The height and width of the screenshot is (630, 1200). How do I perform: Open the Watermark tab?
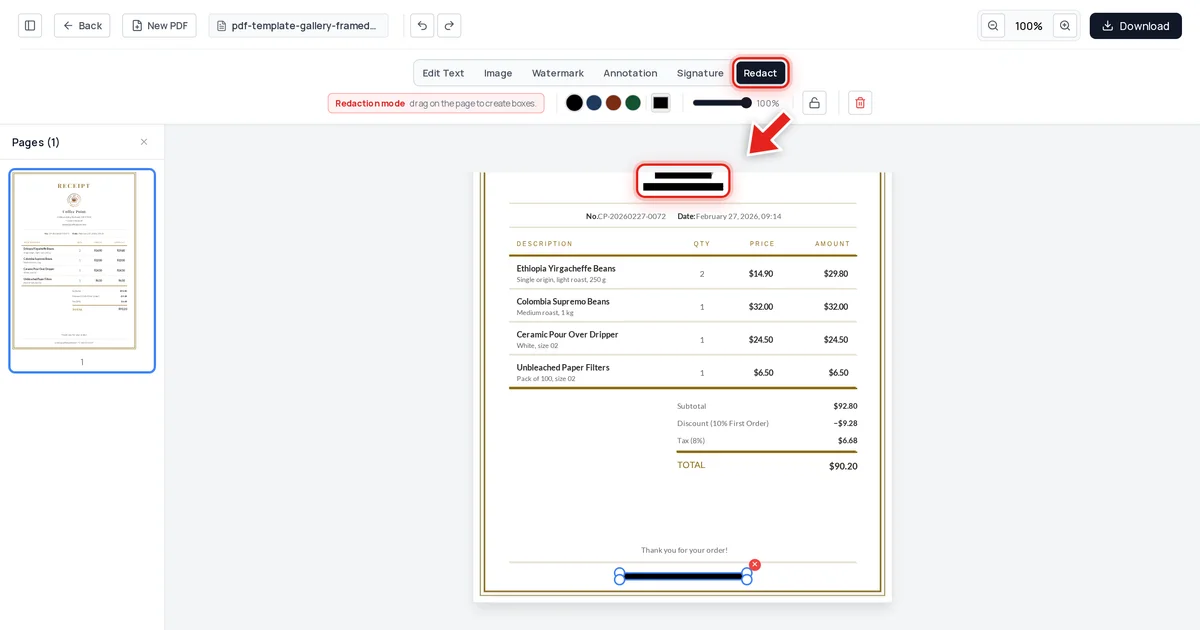pyautogui.click(x=558, y=73)
